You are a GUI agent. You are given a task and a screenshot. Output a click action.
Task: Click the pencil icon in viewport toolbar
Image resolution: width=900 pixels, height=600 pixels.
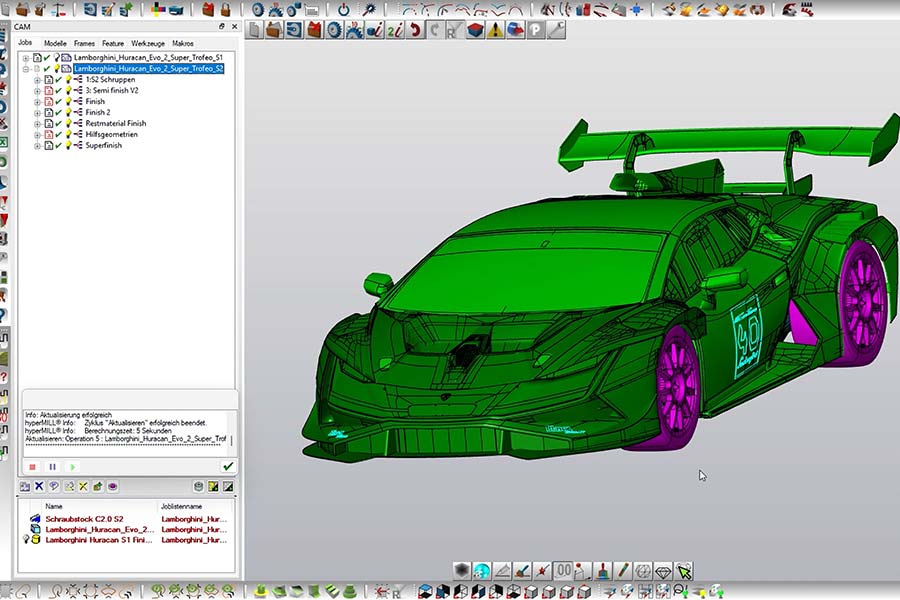623,571
